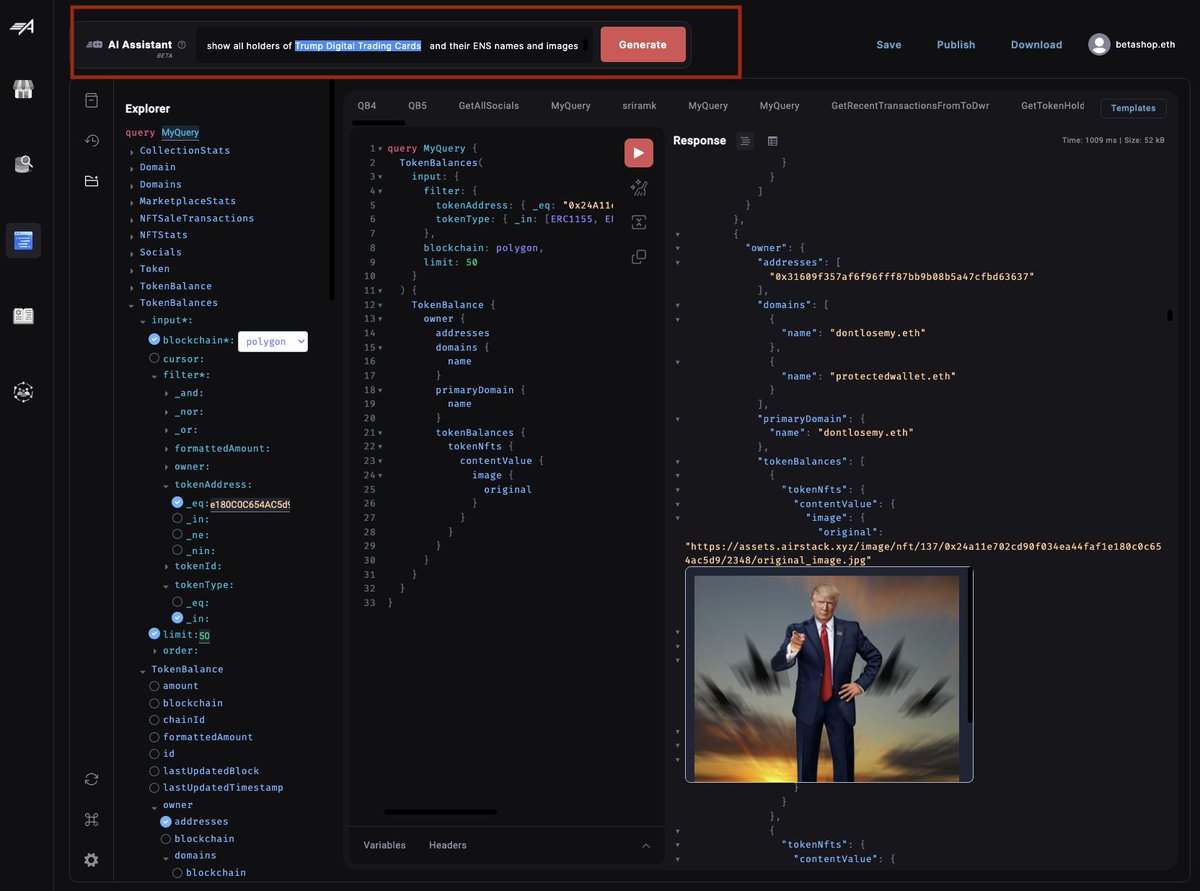This screenshot has width=1200, height=891.
Task: Click Download in the top bar
Action: (1036, 45)
